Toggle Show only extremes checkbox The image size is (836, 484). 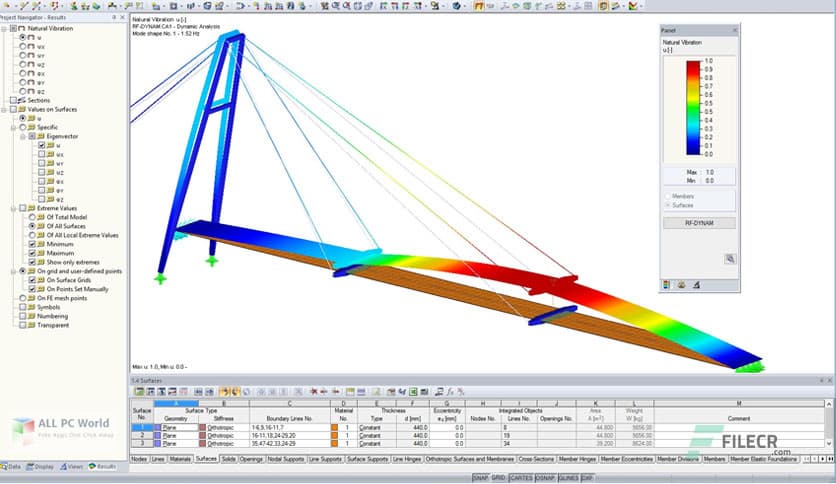[x=32, y=262]
